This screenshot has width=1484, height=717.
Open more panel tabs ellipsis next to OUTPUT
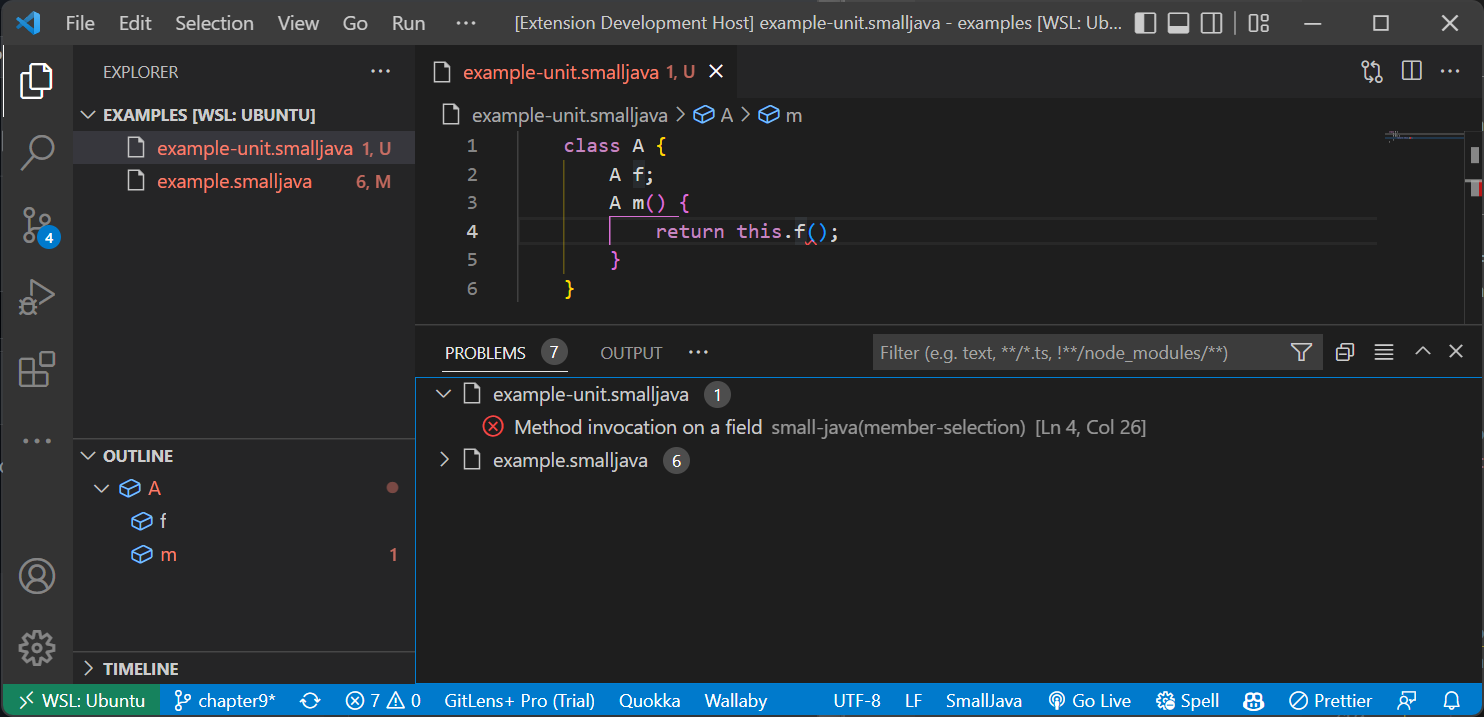coord(698,352)
